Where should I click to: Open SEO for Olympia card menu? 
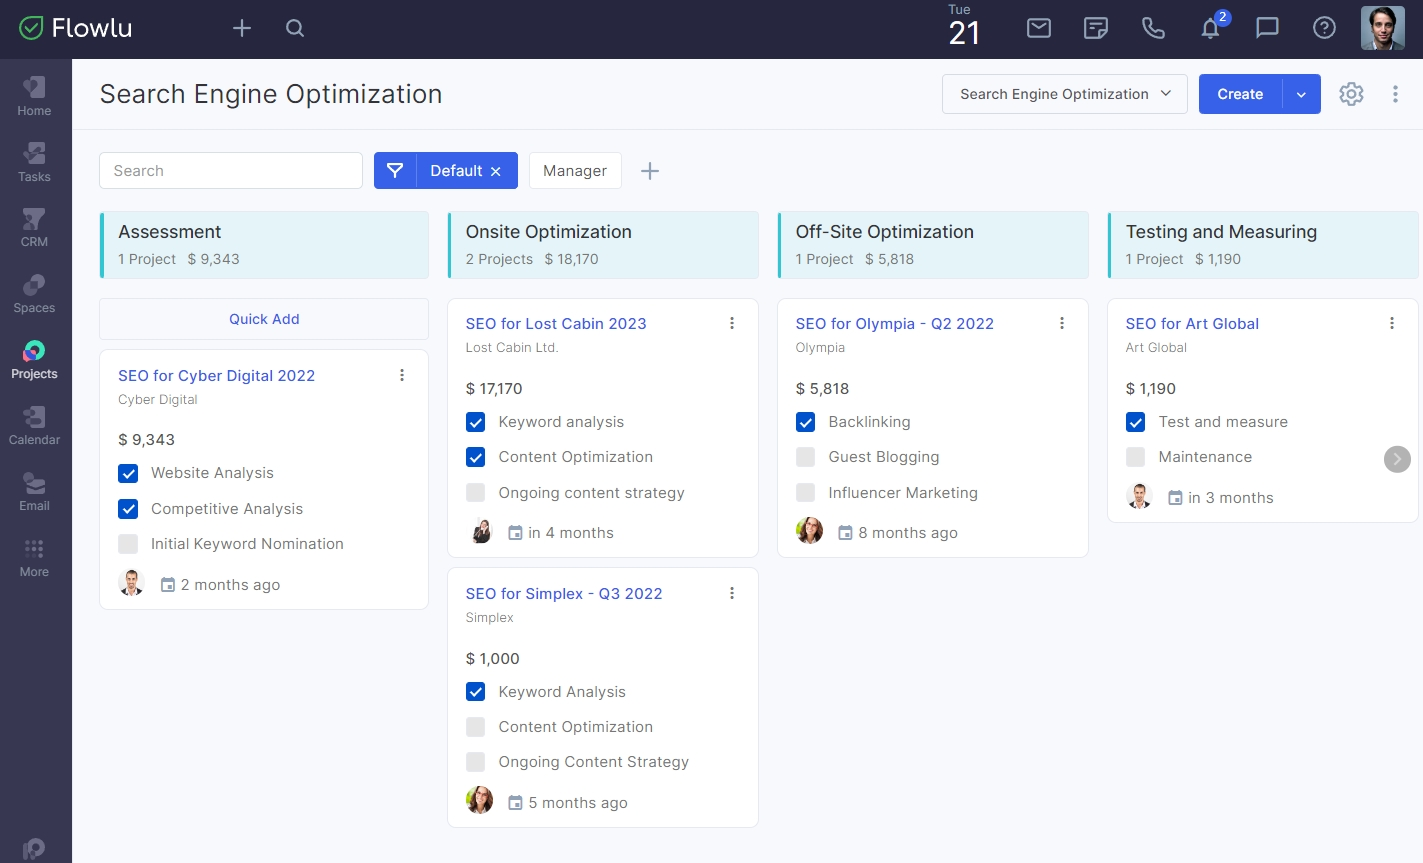pos(1062,323)
